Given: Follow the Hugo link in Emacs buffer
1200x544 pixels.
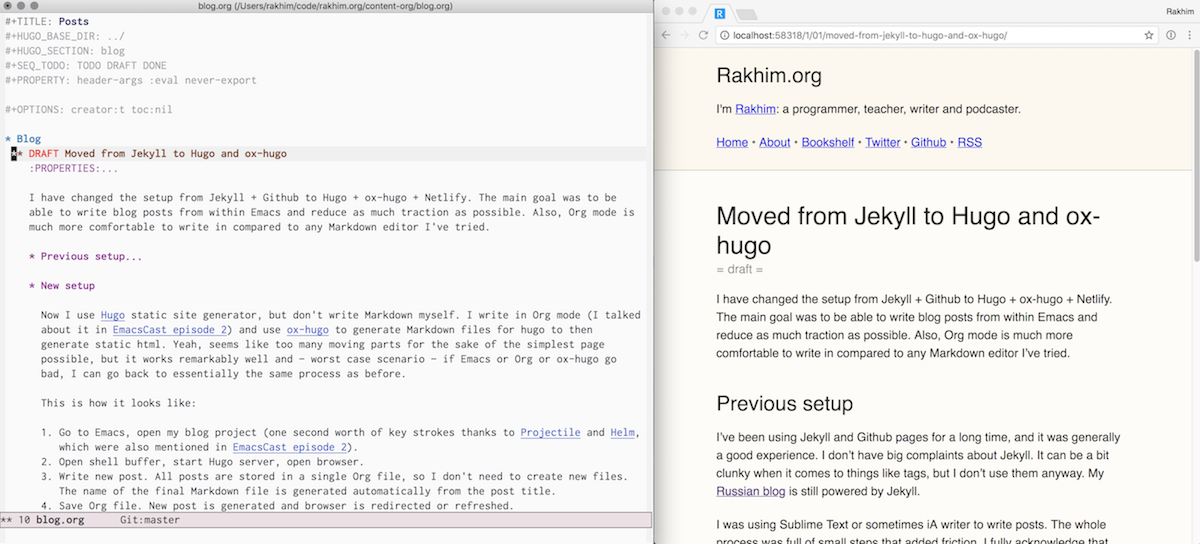Looking at the screenshot, I should tap(113, 315).
